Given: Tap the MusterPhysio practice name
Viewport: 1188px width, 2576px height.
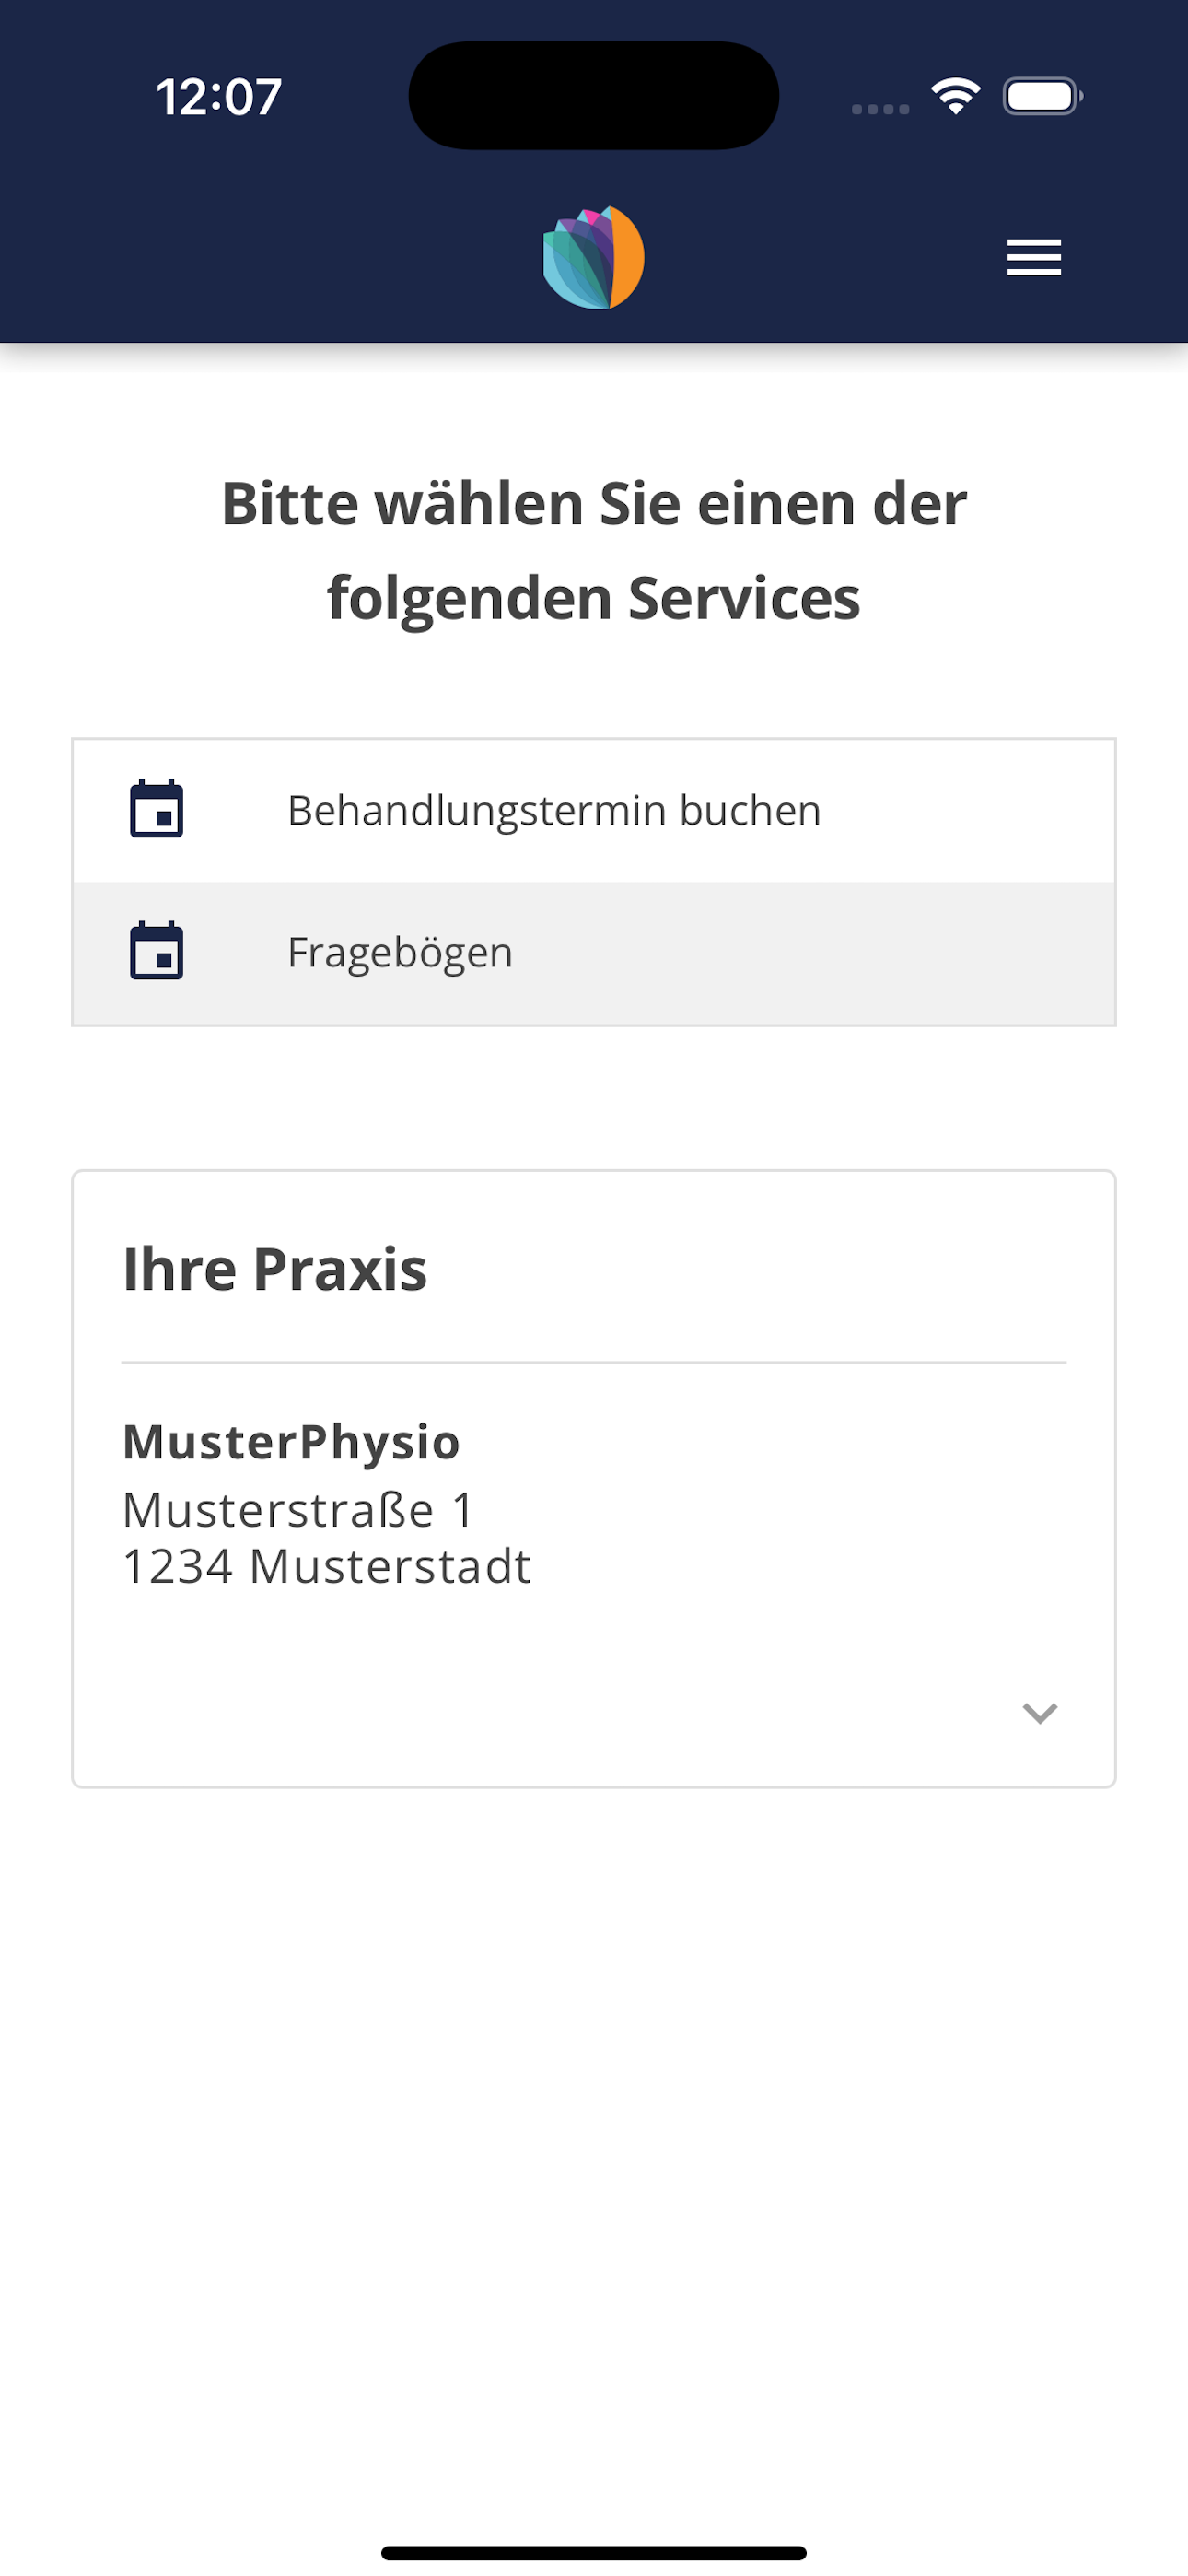Looking at the screenshot, I should point(291,1442).
